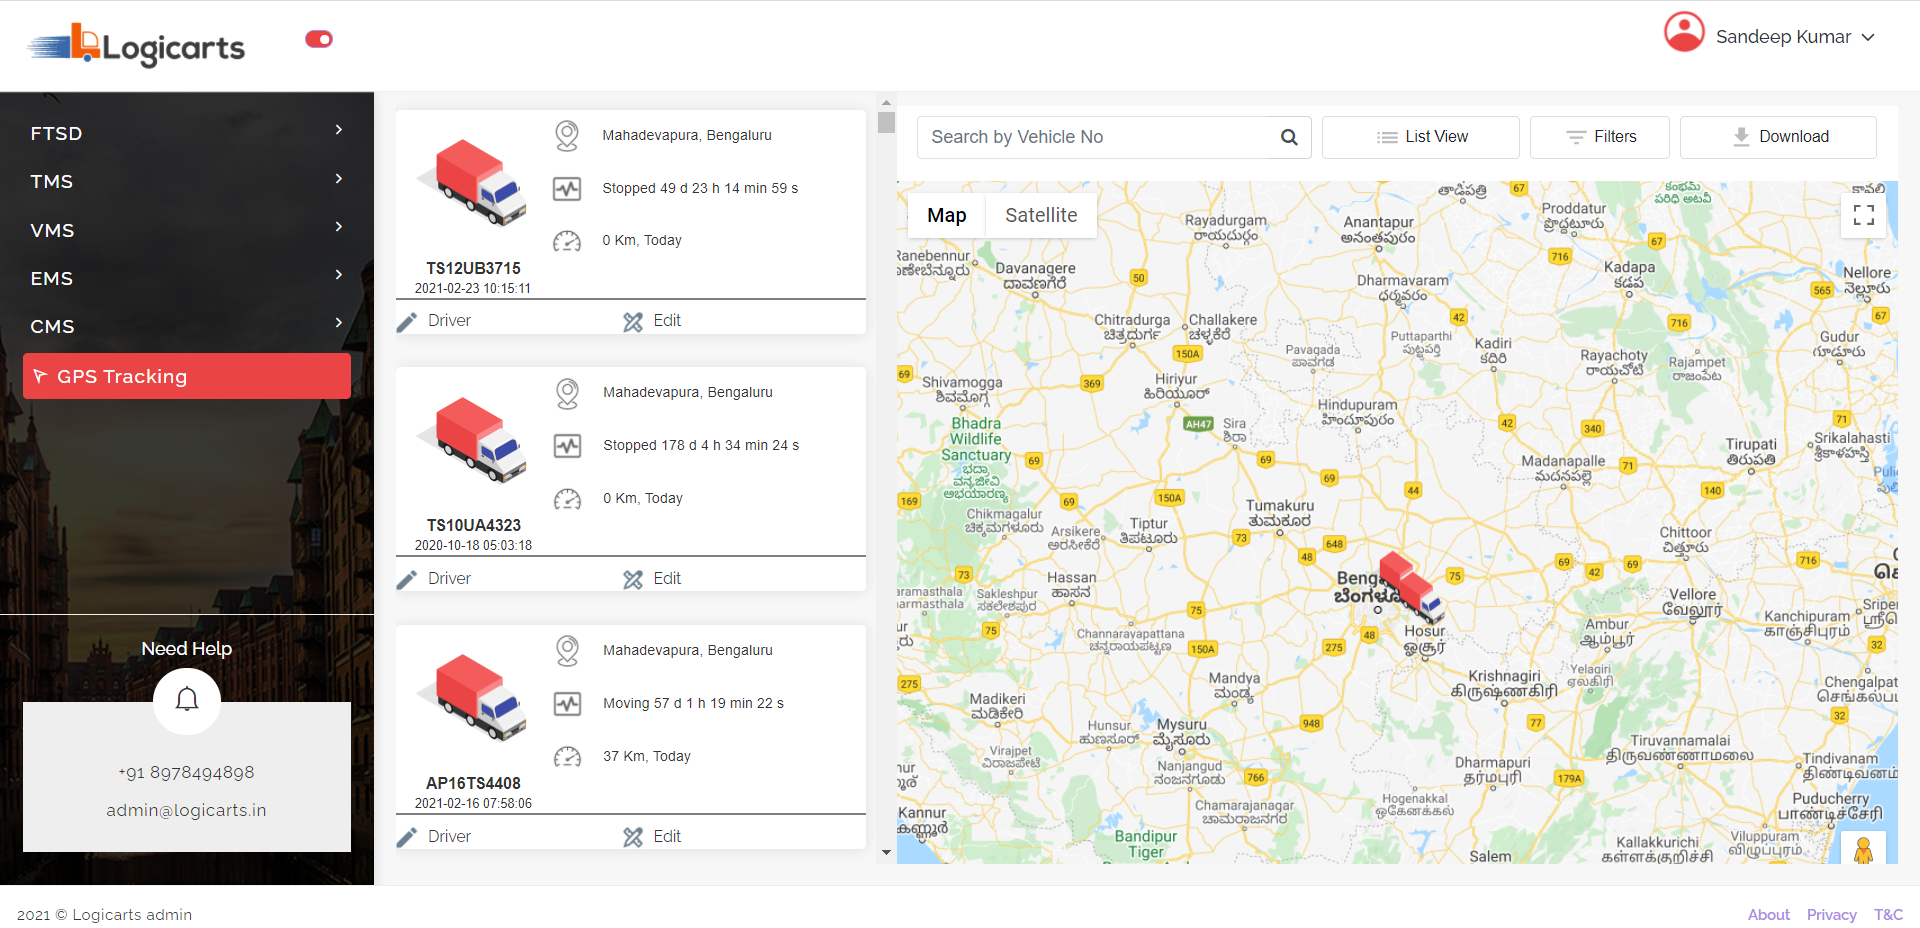Expand the FTSD menu
The height and width of the screenshot is (928, 1920).
coord(186,133)
